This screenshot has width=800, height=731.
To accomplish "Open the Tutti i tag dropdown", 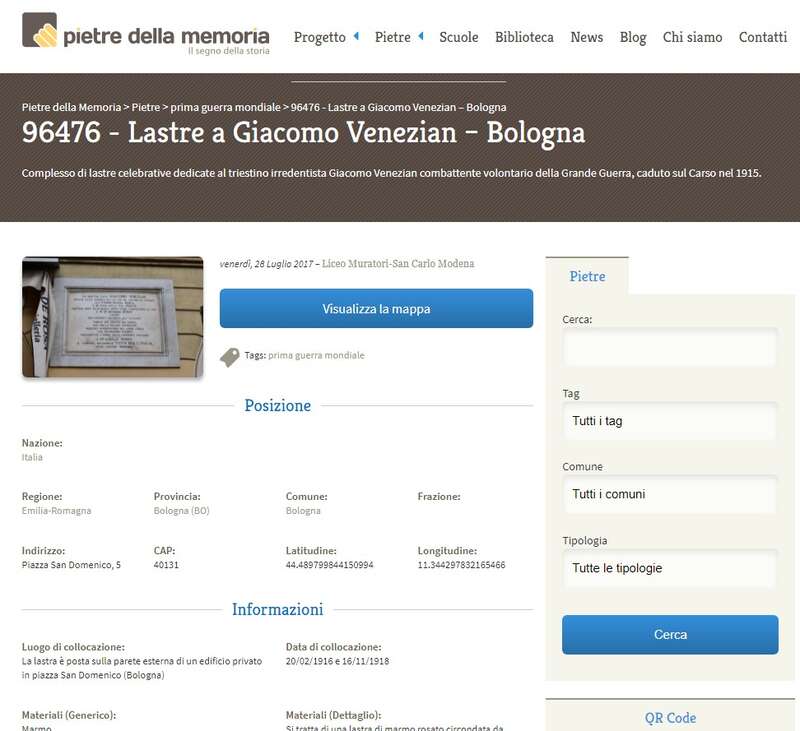I will (669, 421).
